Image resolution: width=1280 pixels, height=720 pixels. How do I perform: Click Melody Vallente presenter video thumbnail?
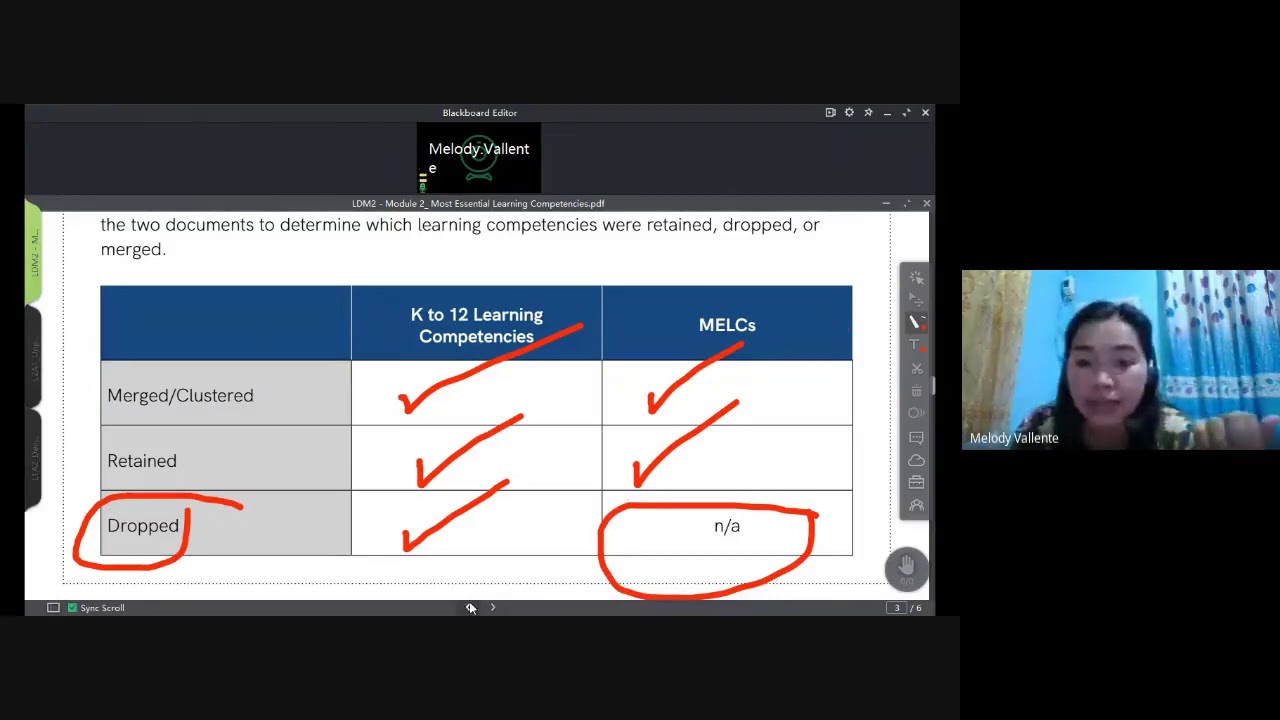point(479,158)
